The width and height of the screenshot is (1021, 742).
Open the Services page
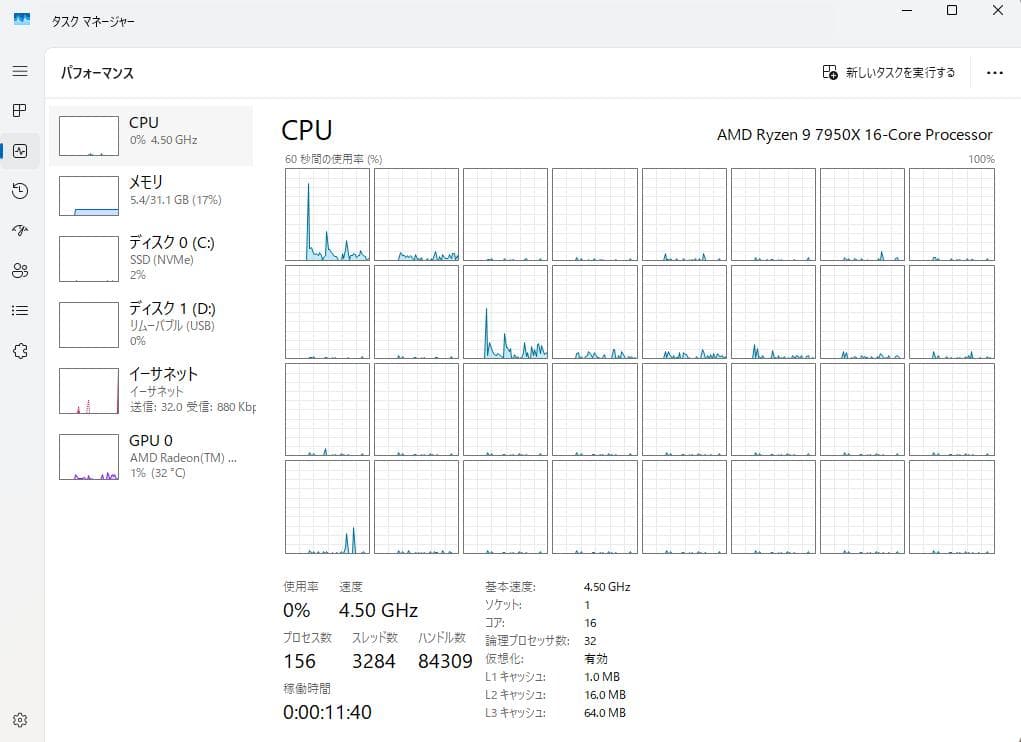pyautogui.click(x=20, y=351)
